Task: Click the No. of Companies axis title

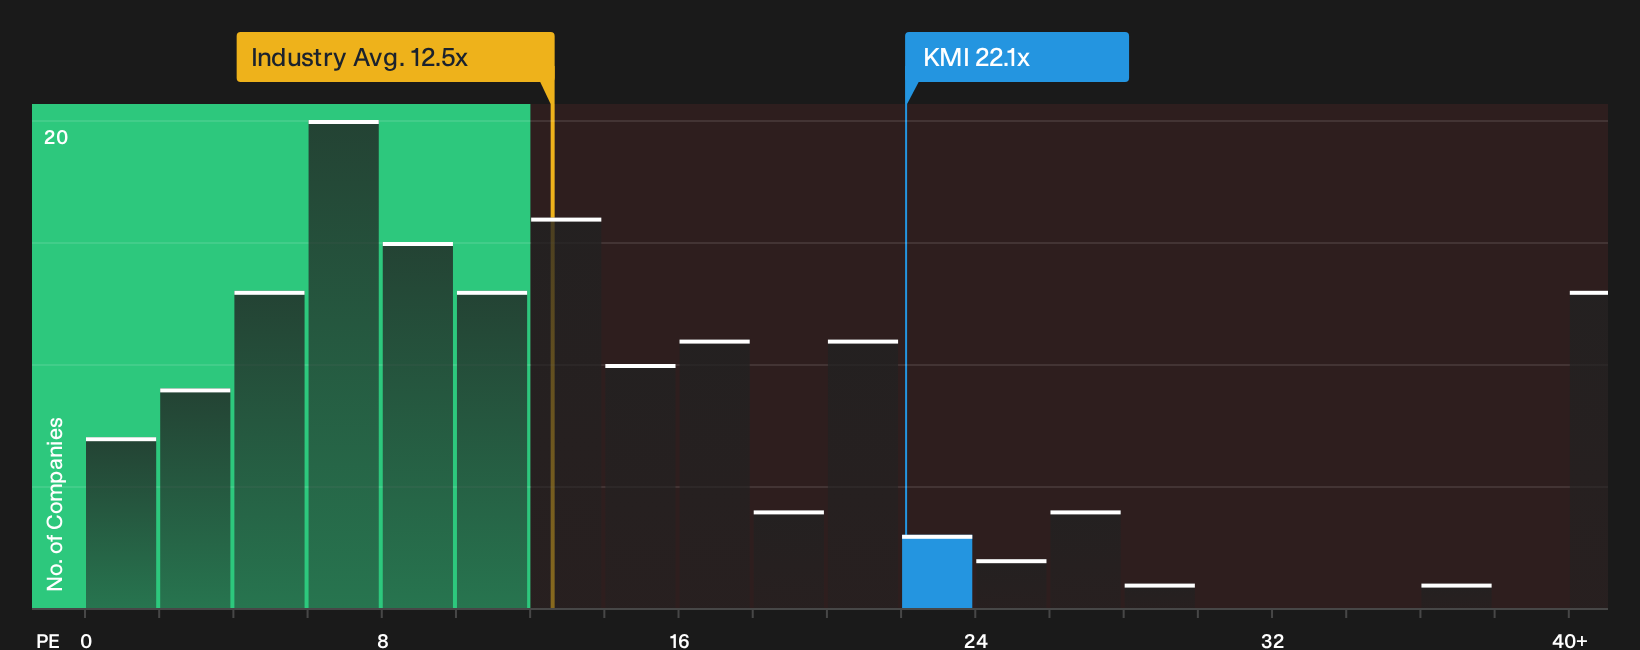Action: coord(55,504)
